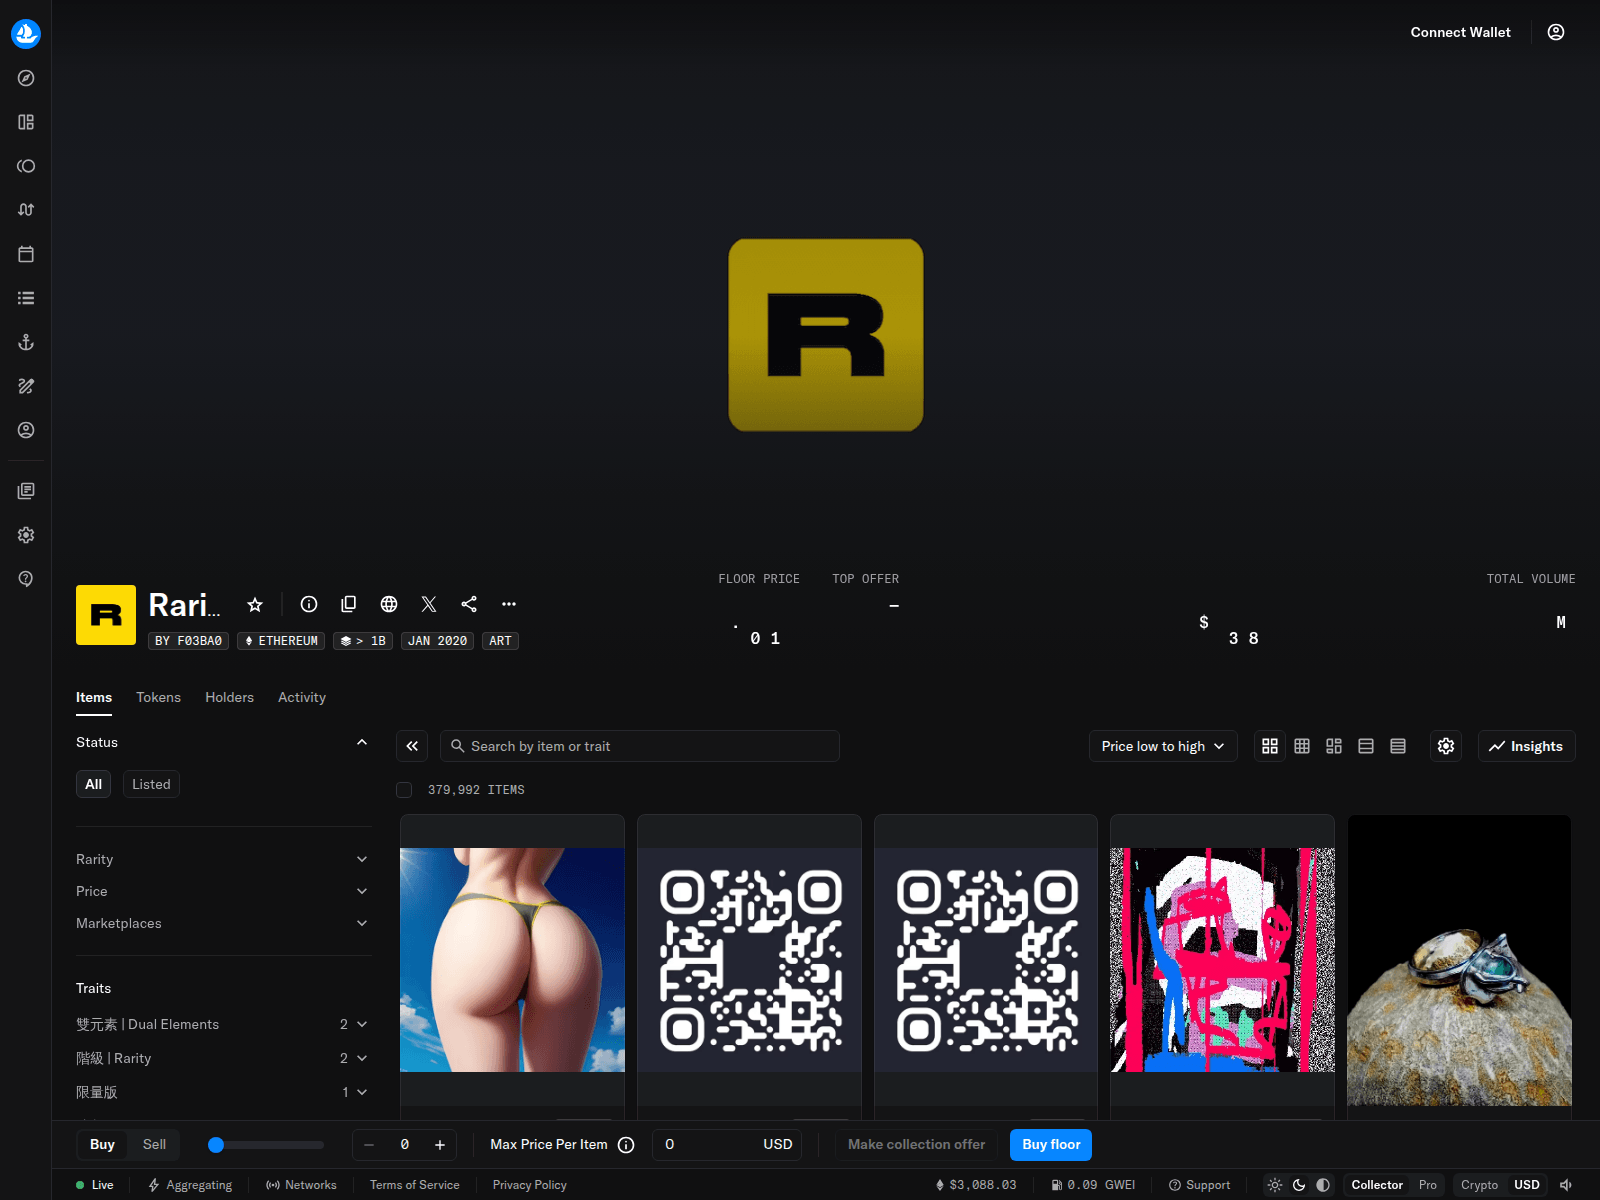The height and width of the screenshot is (1200, 1600).
Task: Add collection to watchlist with star icon
Action: click(x=255, y=604)
